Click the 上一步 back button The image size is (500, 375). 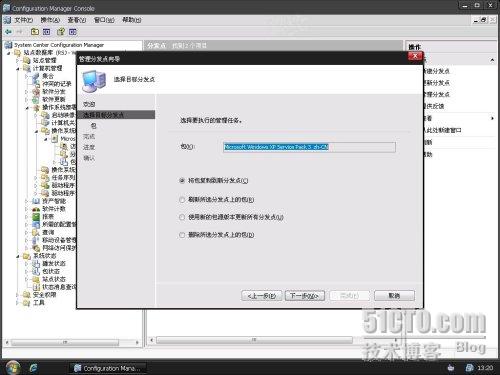(x=261, y=296)
